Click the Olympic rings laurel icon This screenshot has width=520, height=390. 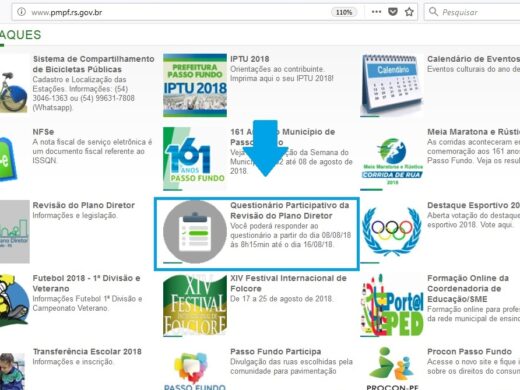(x=392, y=231)
